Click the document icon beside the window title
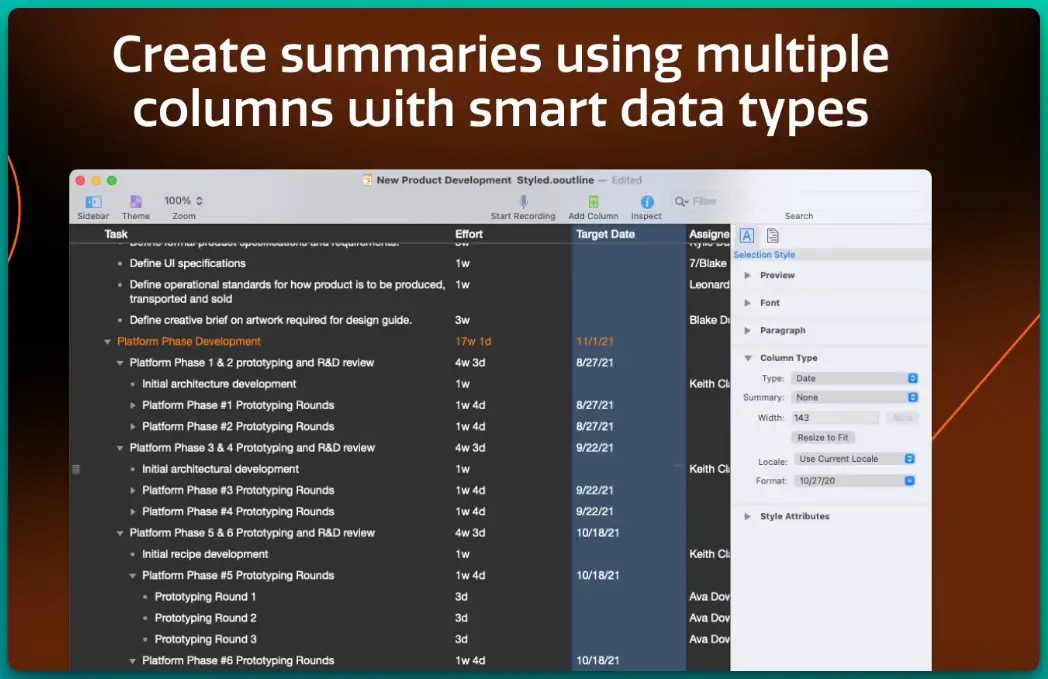The height and width of the screenshot is (679, 1048). (367, 180)
